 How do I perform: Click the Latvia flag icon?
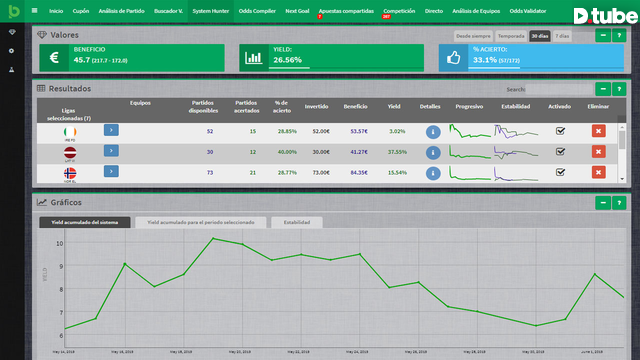[70, 153]
